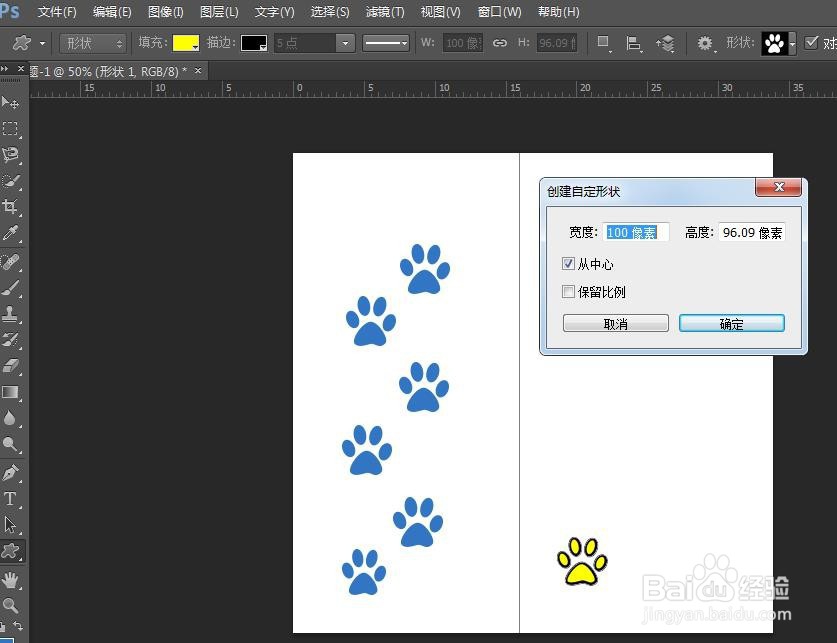
Task: Open the 5点 stroke width dropdown
Action: tap(345, 43)
